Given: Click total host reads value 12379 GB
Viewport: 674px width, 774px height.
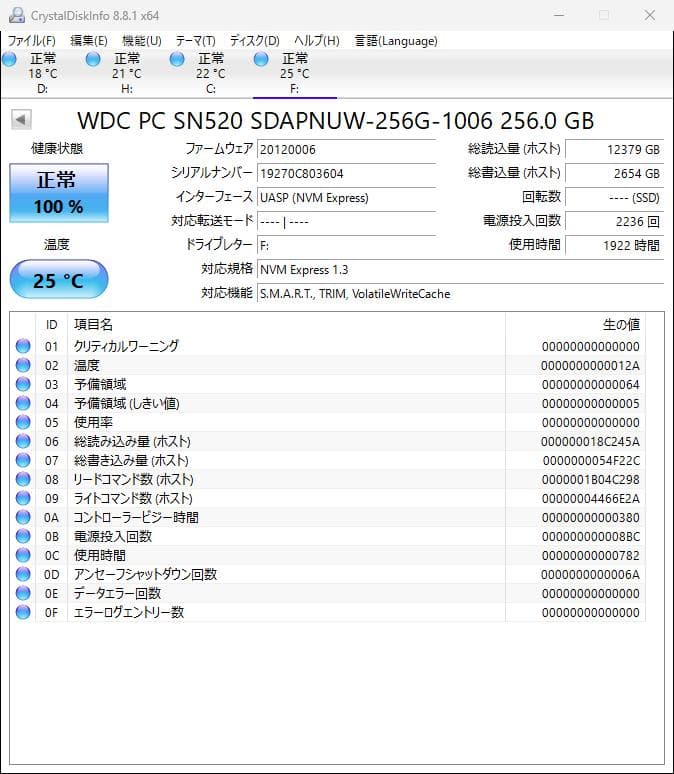Looking at the screenshot, I should 614,150.
